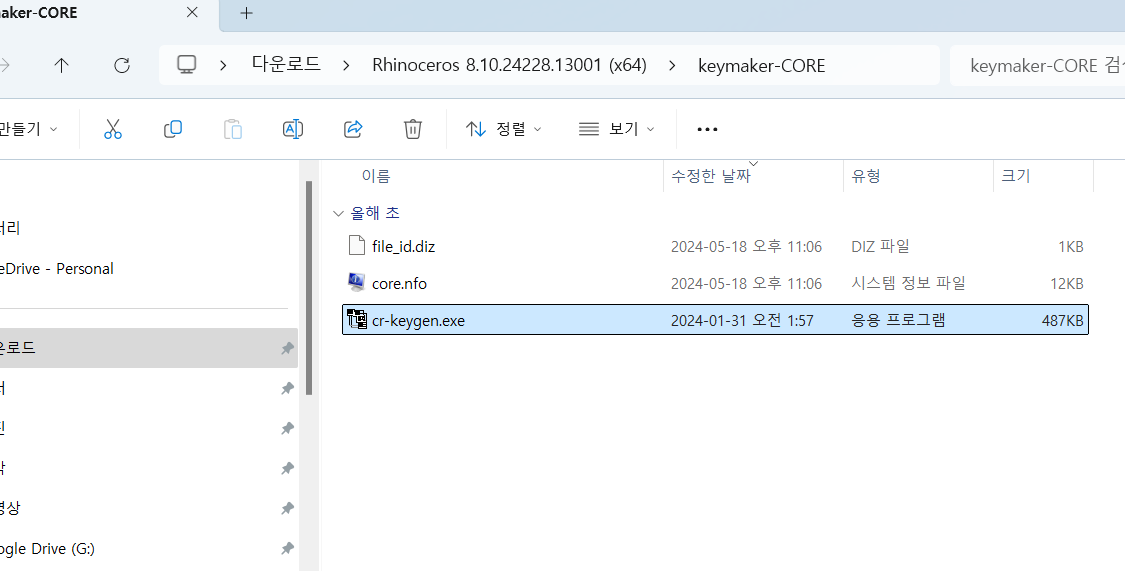Click the PC monitor icon in address bar
Image resolution: width=1125 pixels, height=571 pixels.
pos(187,65)
